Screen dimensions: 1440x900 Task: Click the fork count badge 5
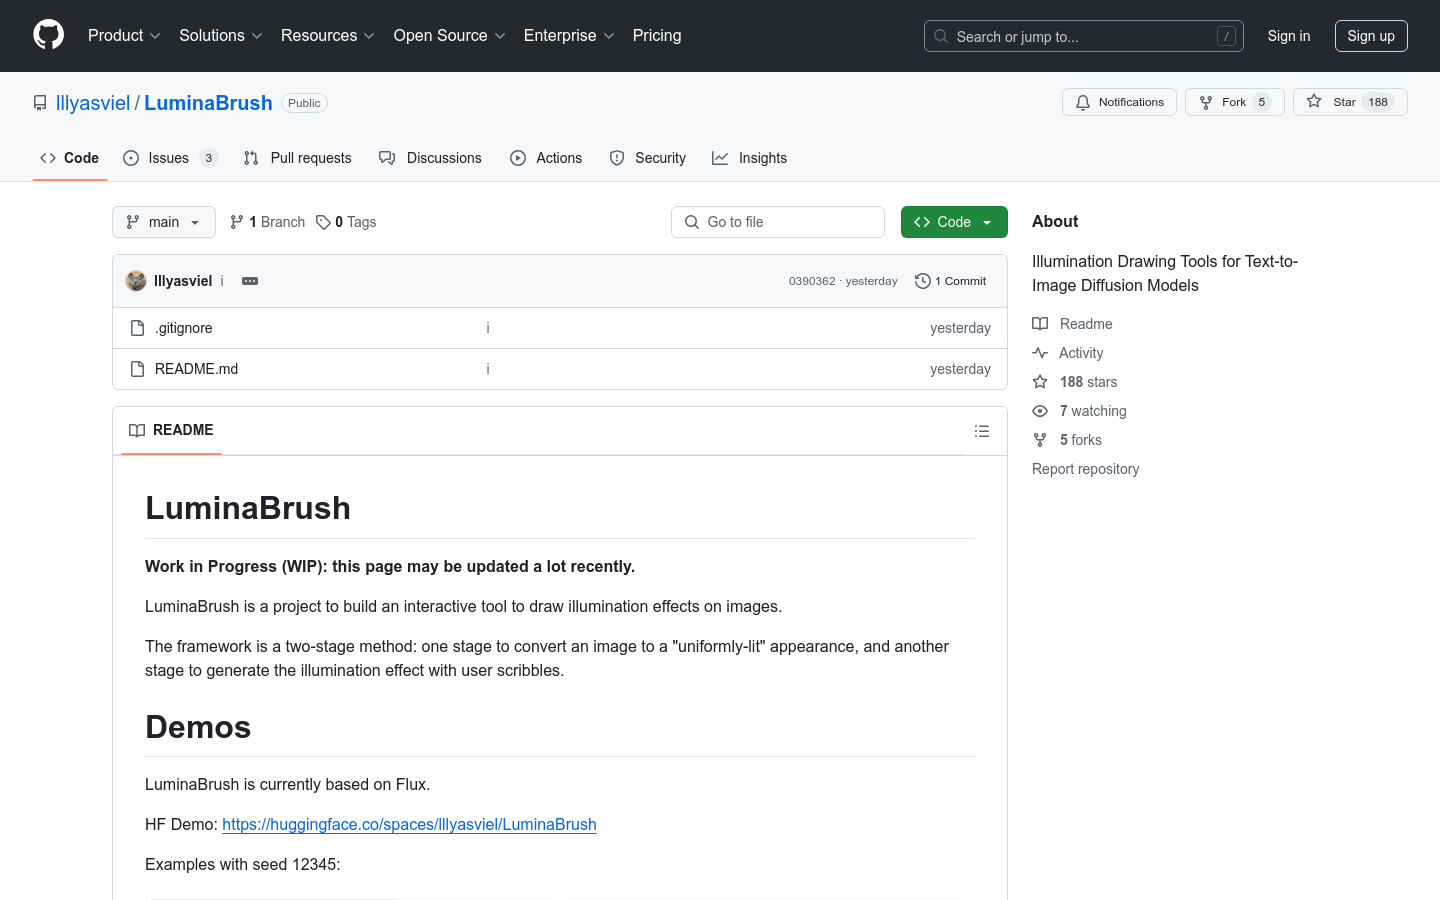tap(1262, 102)
